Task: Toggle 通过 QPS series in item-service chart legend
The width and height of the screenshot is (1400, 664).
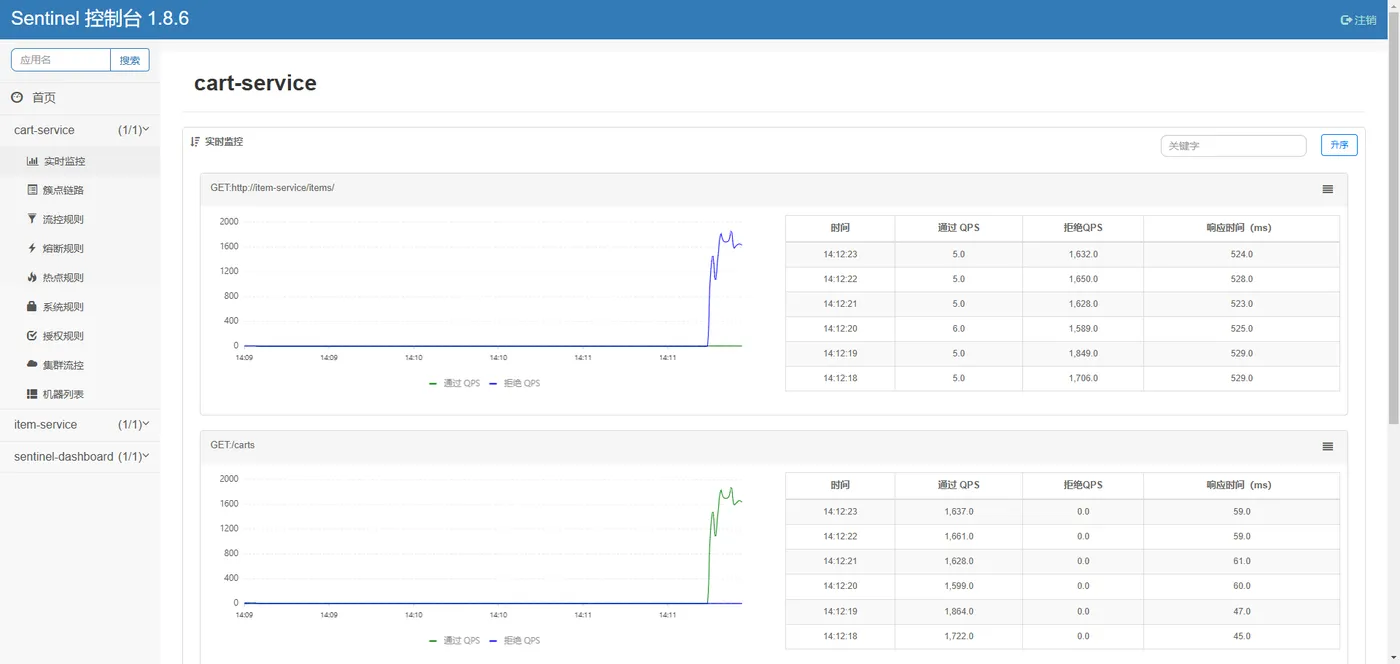Action: 455,383
